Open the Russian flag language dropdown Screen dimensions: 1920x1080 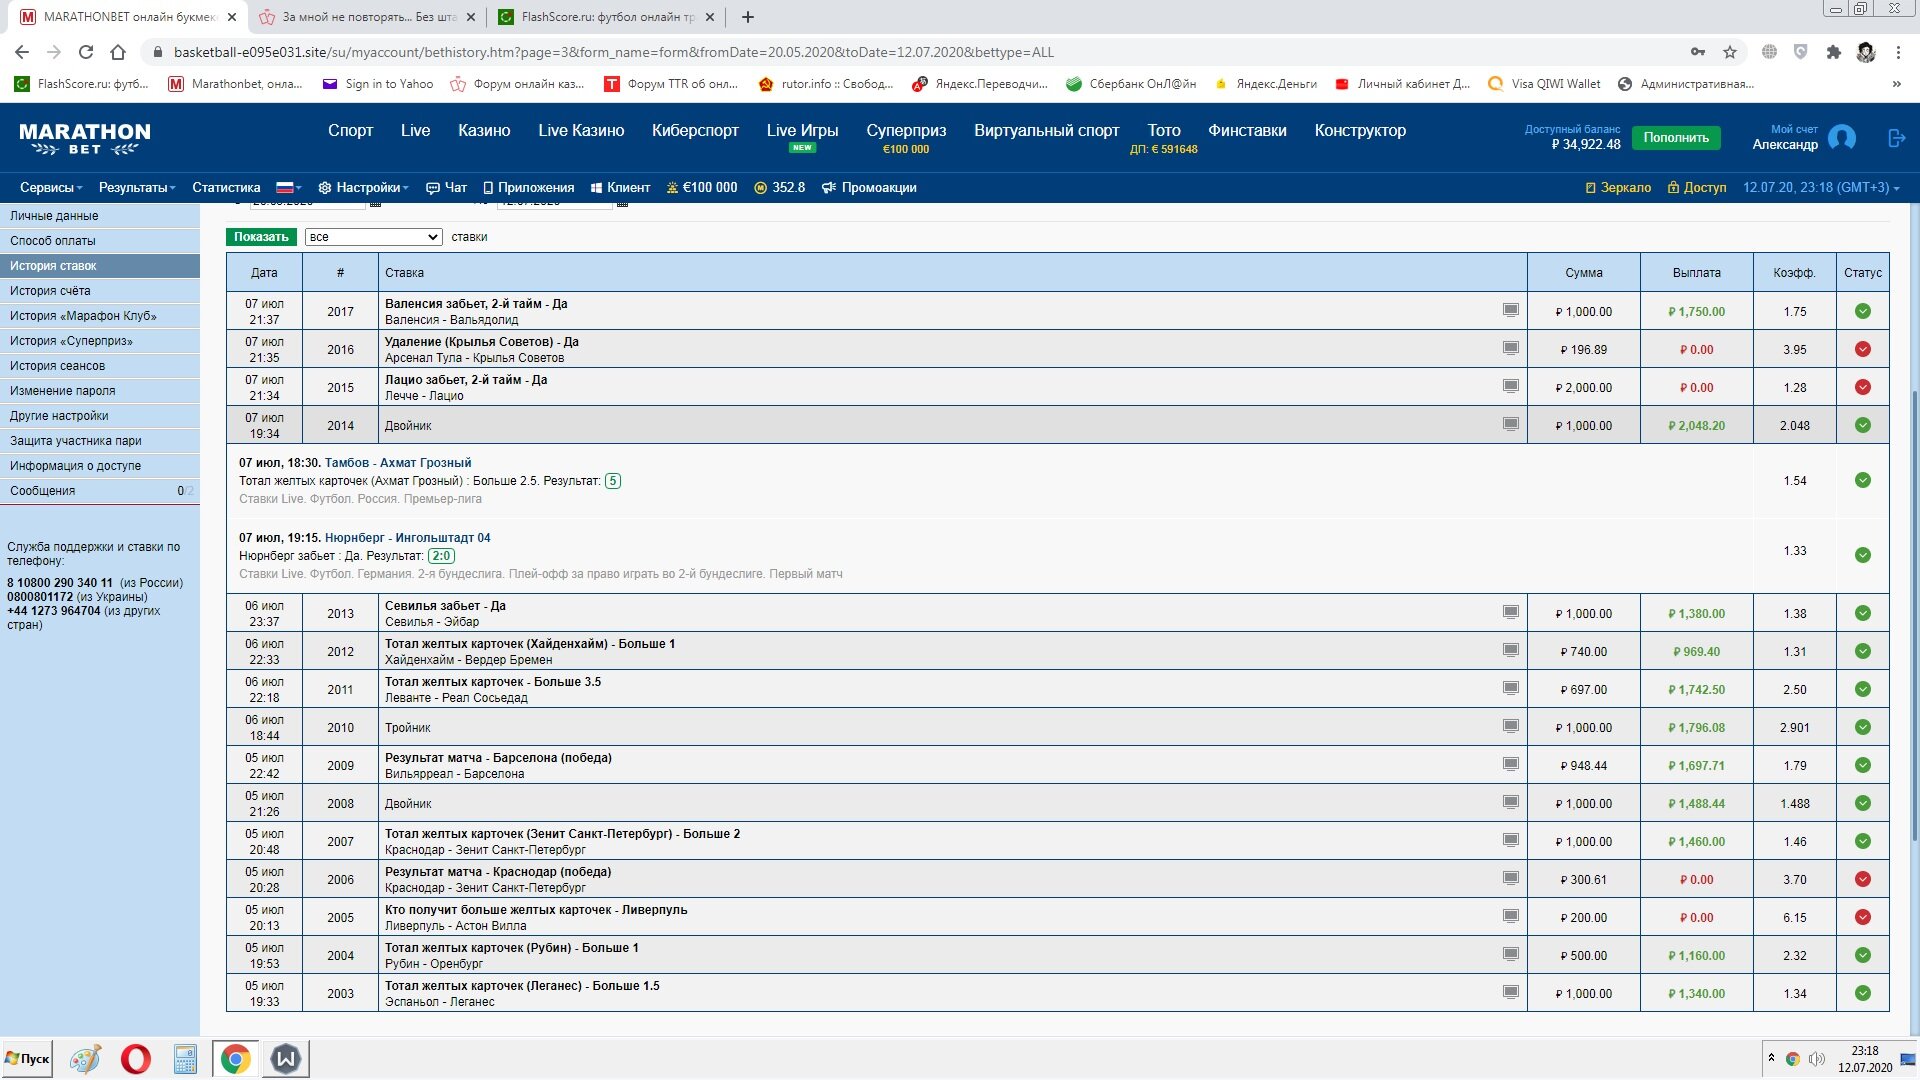tap(289, 187)
